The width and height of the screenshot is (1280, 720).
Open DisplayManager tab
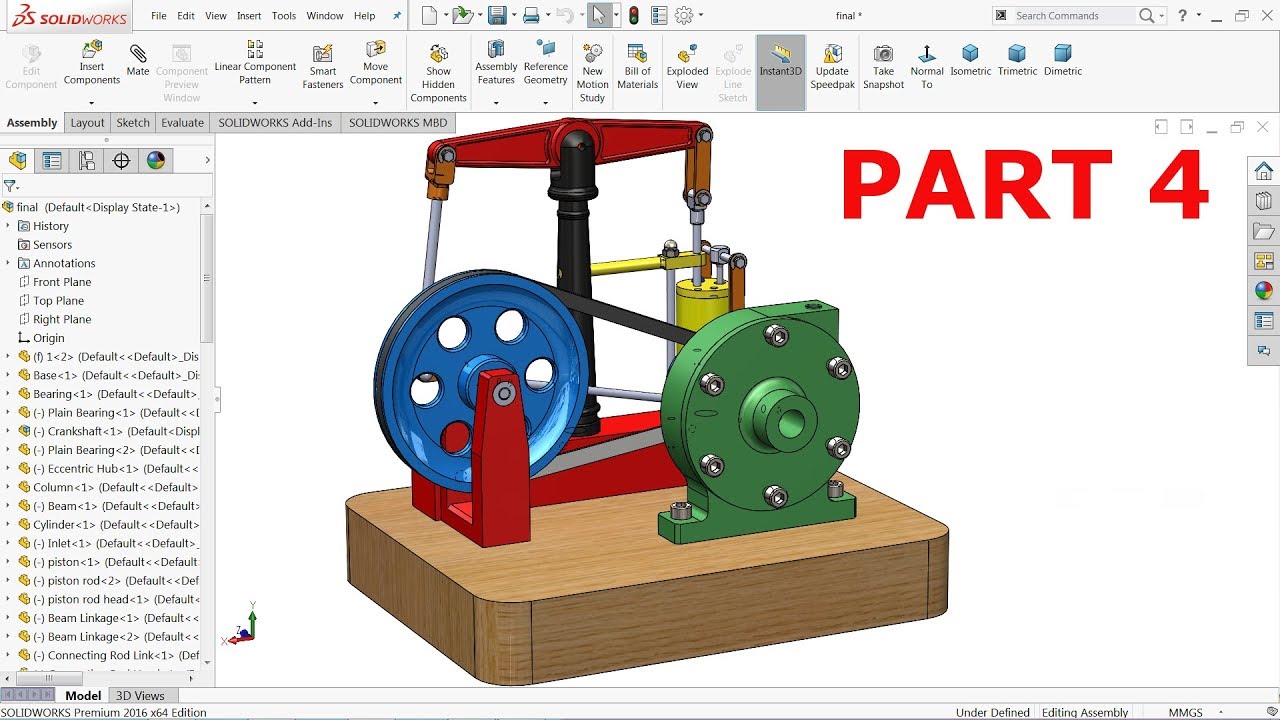click(x=155, y=160)
